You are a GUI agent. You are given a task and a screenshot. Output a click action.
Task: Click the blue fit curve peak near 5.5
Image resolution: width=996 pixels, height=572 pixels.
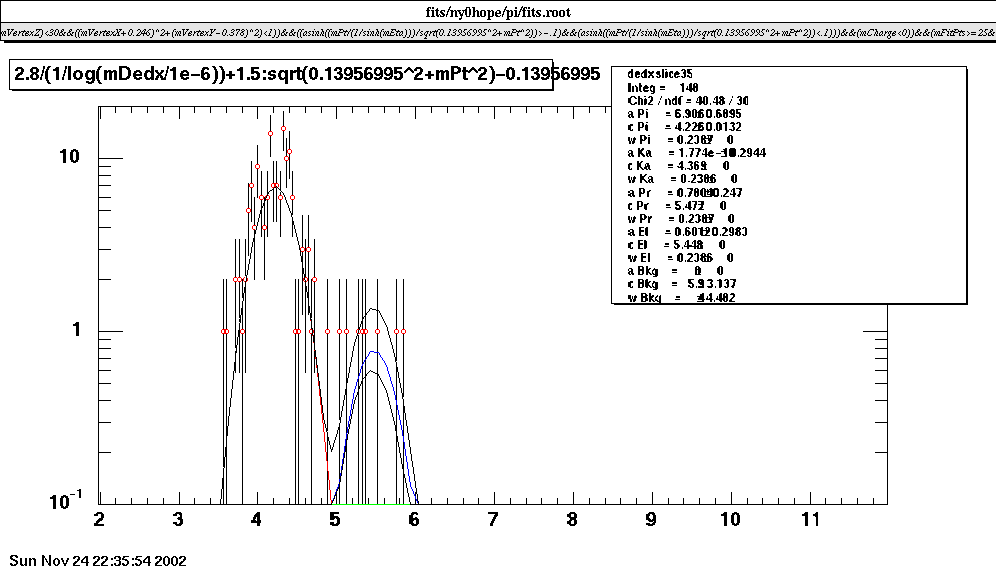pyautogui.click(x=373, y=352)
